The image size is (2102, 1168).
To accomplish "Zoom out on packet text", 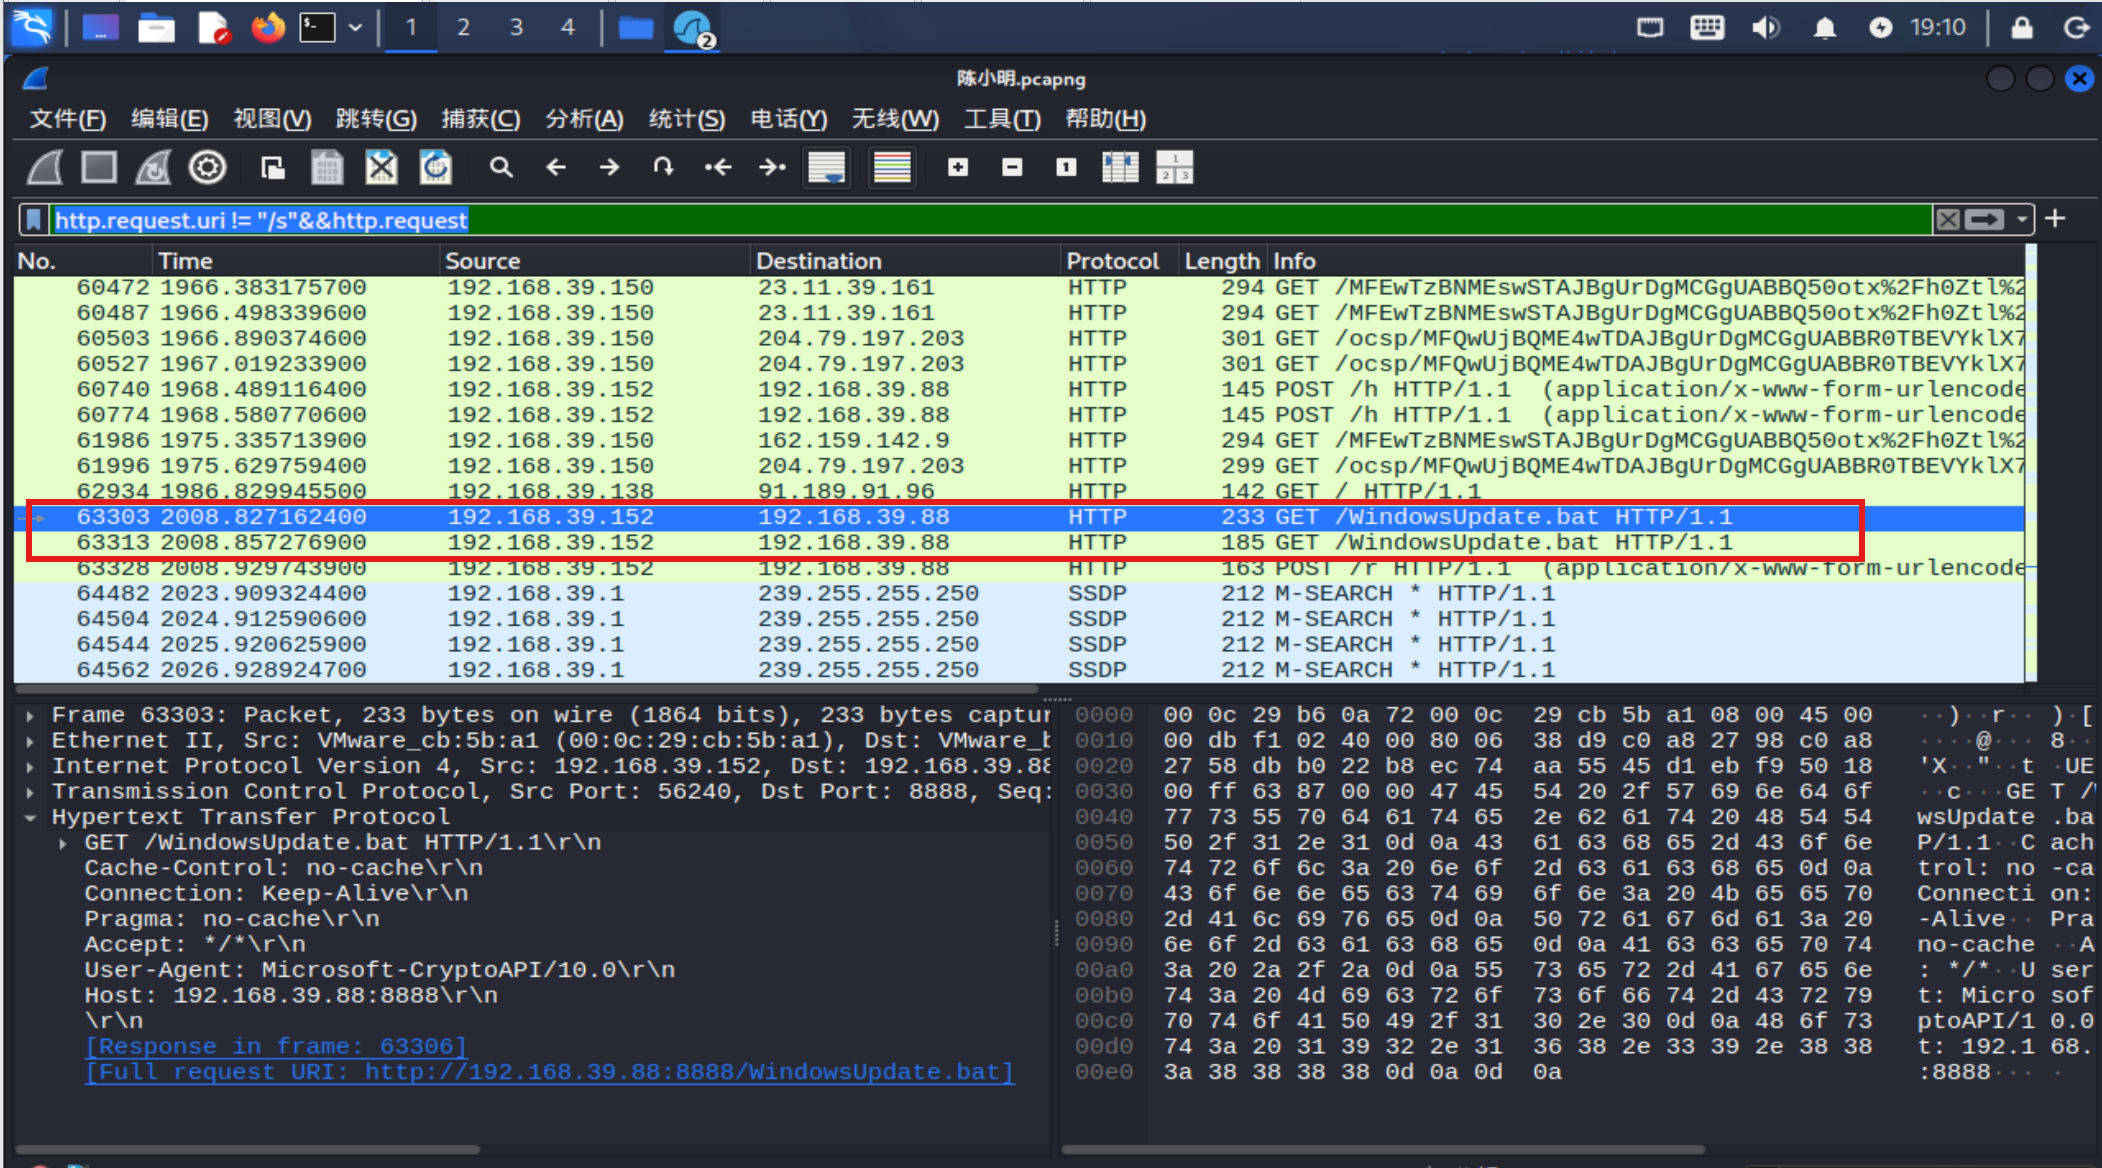I will pos(1012,168).
